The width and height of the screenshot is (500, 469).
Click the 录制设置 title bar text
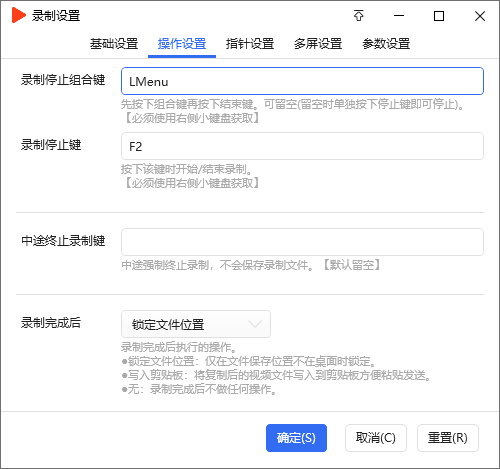pyautogui.click(x=56, y=16)
